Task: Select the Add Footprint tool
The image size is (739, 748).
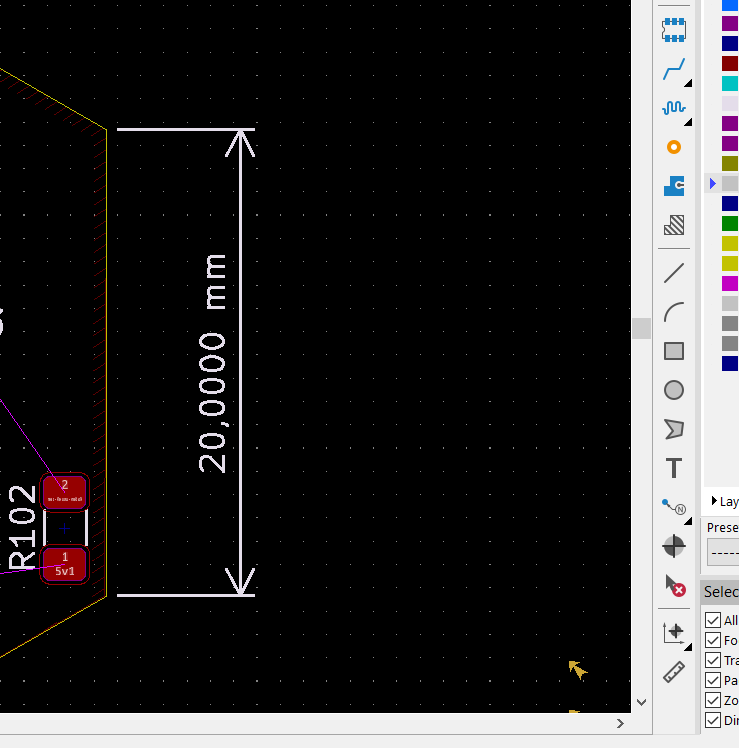Action: tap(674, 30)
